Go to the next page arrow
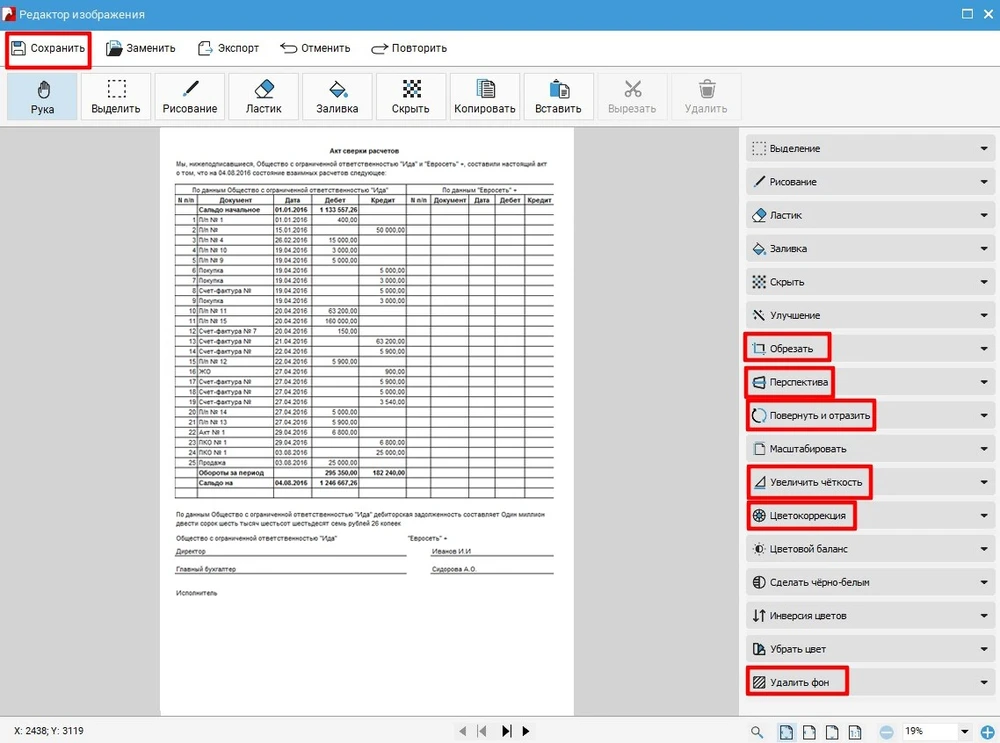The height and width of the screenshot is (743, 1000). click(x=526, y=731)
